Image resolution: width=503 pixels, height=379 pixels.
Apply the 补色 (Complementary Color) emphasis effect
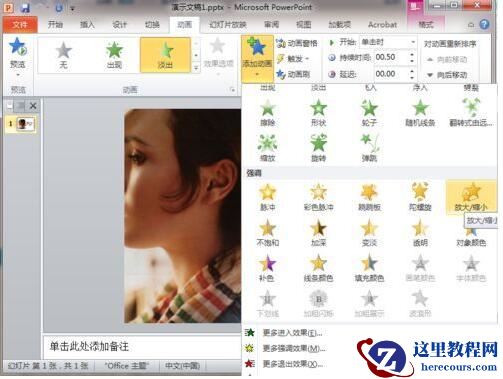click(268, 268)
